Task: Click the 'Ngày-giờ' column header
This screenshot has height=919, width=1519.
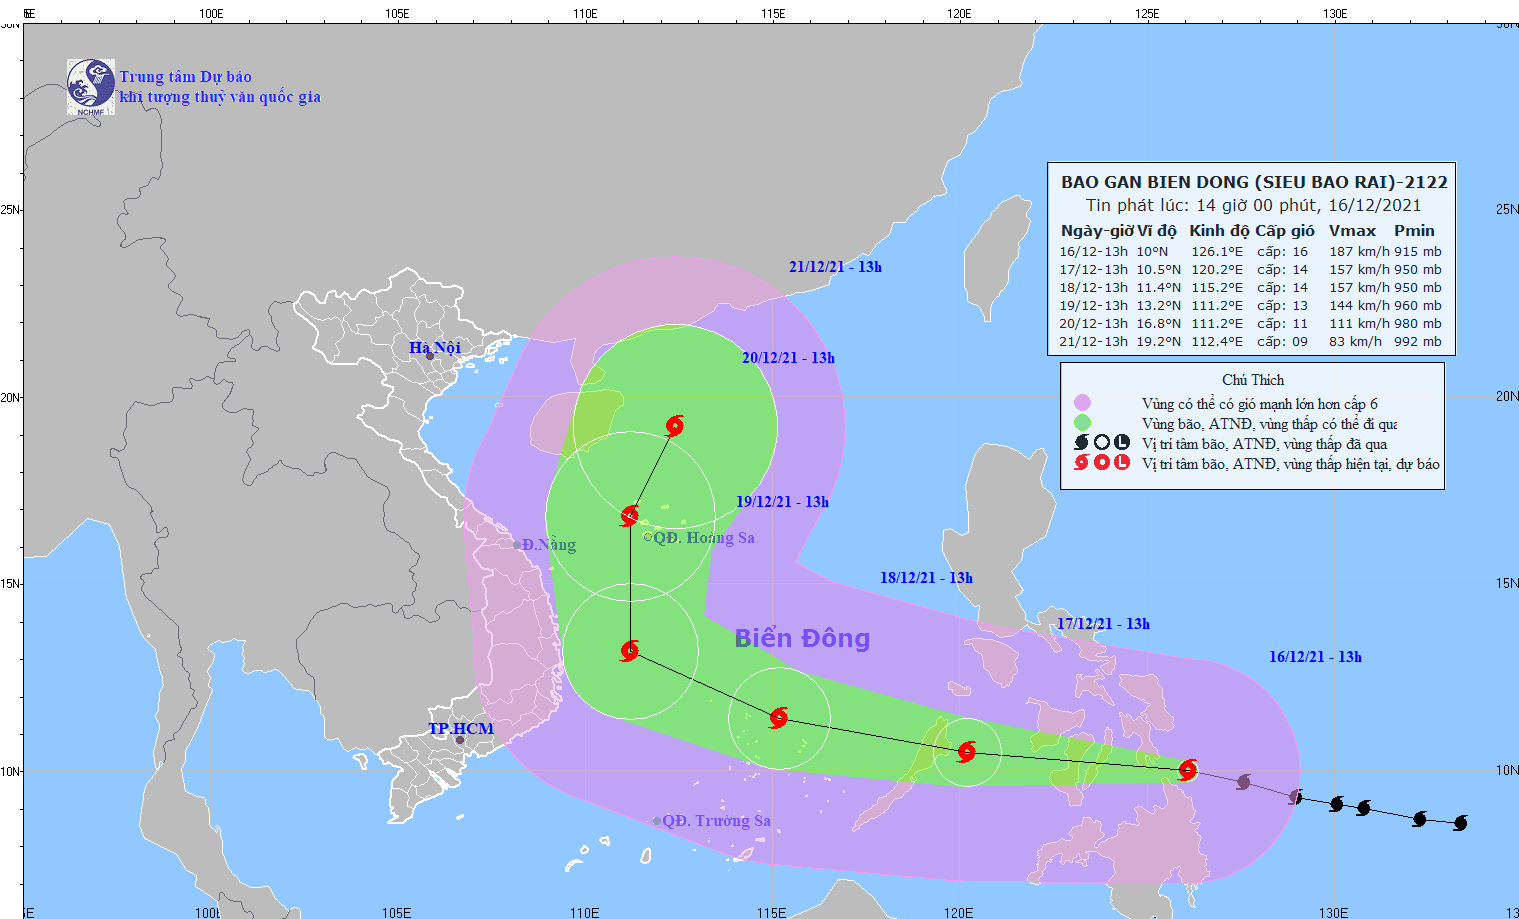Action: click(1097, 231)
